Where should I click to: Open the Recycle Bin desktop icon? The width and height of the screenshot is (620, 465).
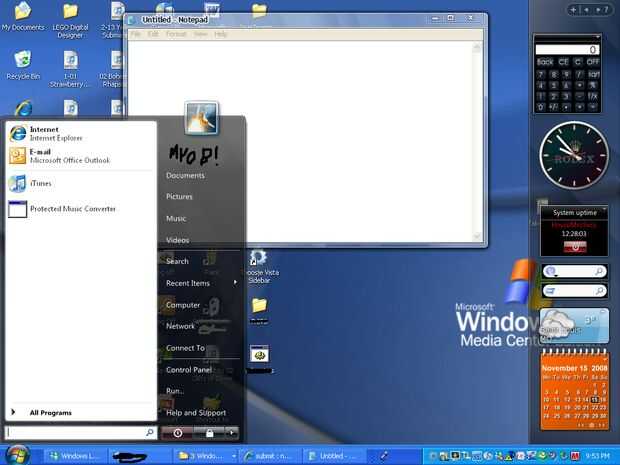pyautogui.click(x=23, y=65)
